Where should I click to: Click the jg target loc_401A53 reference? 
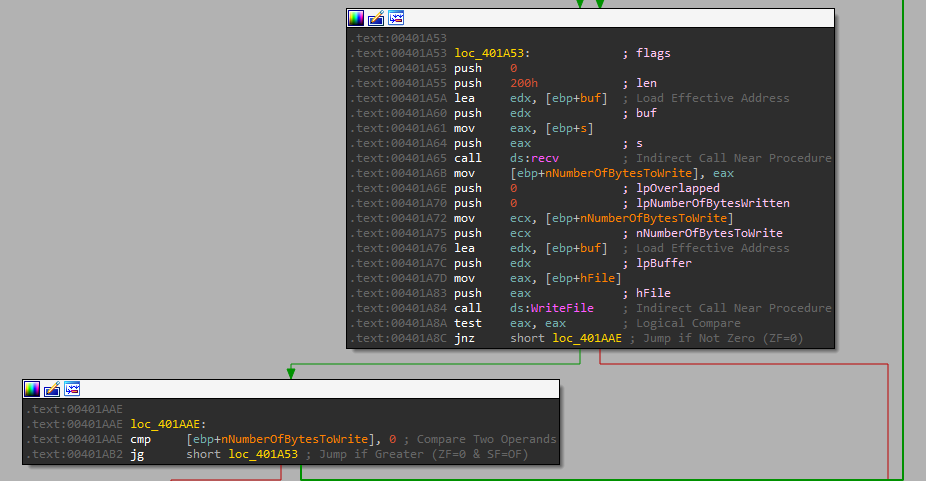265,455
